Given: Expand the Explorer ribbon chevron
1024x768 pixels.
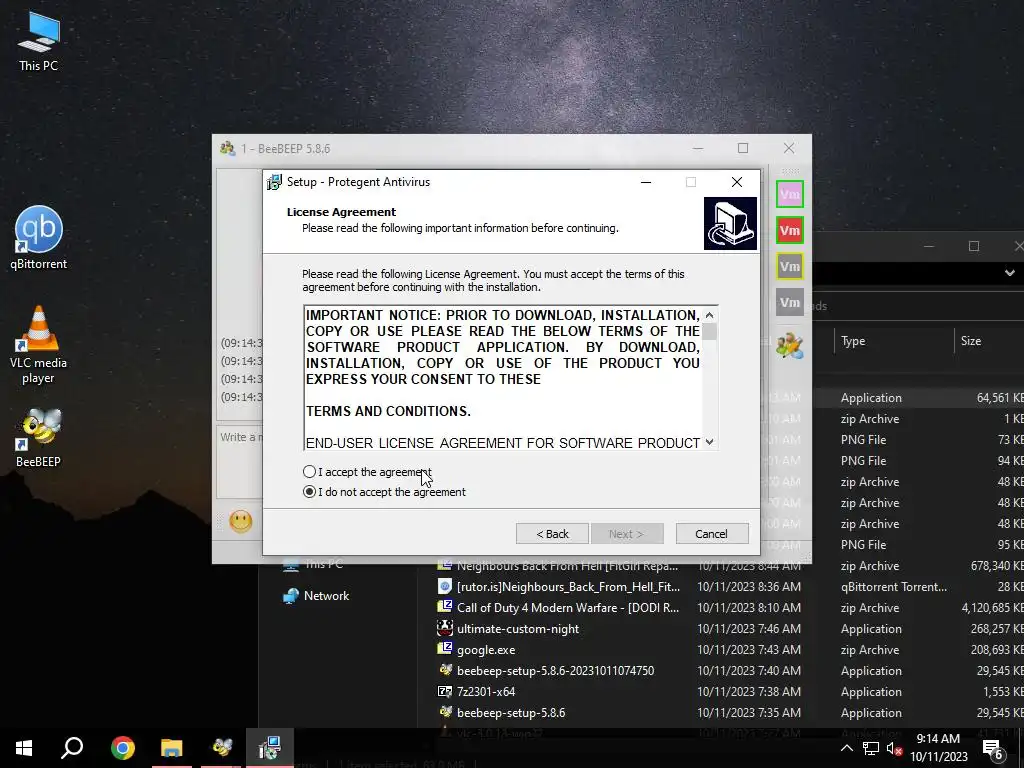Looking at the screenshot, I should point(1010,273).
